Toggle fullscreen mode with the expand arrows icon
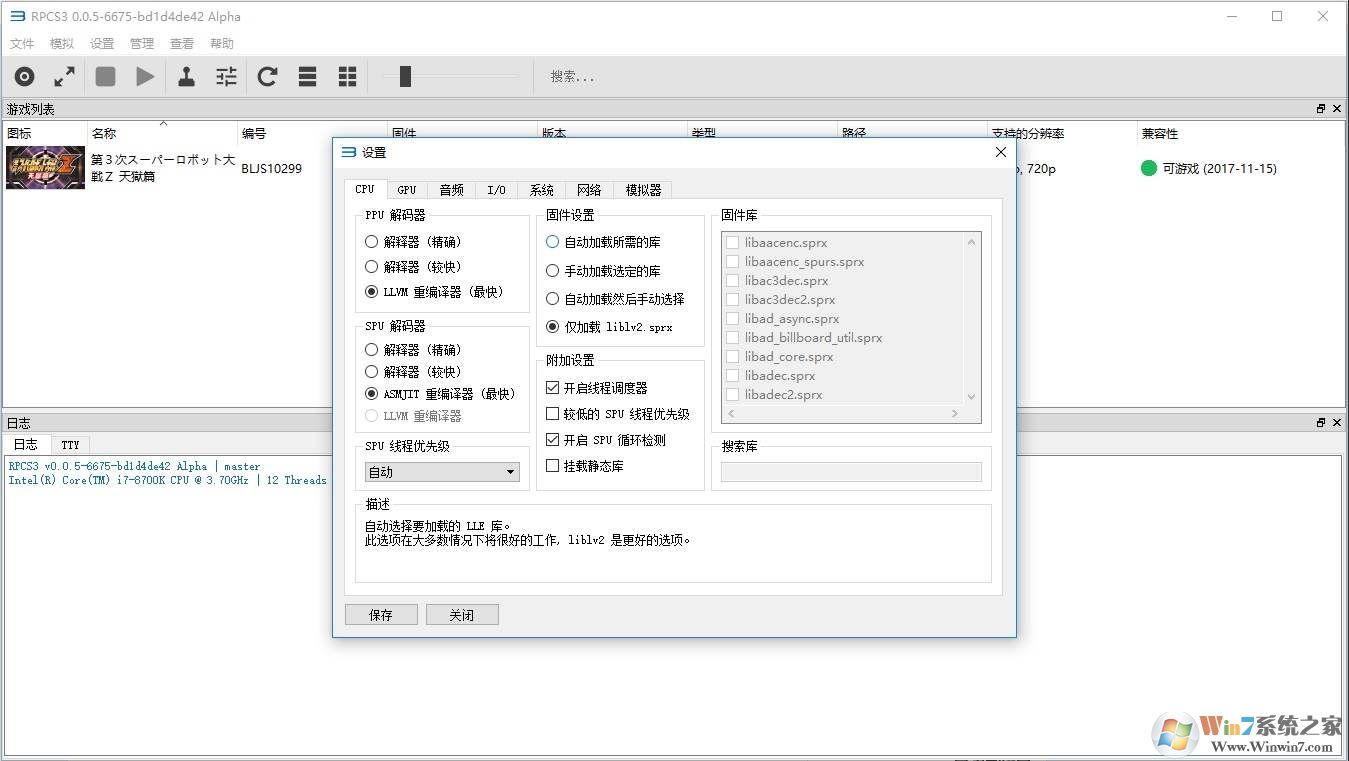 [64, 76]
